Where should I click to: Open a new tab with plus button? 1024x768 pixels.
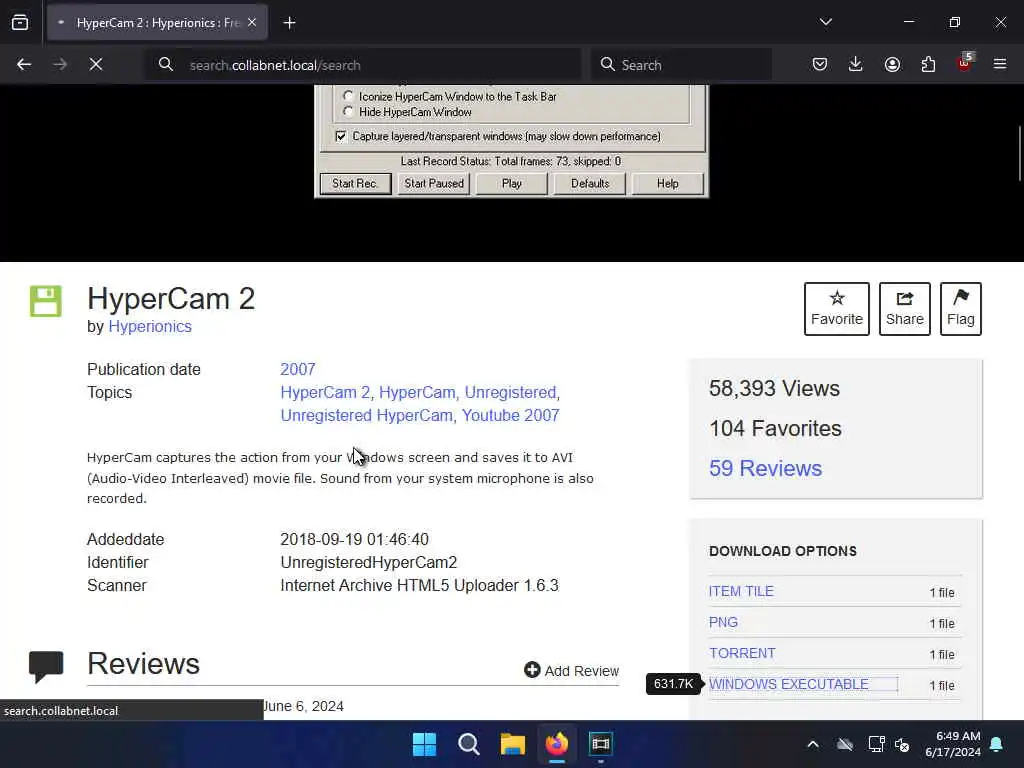tap(289, 23)
